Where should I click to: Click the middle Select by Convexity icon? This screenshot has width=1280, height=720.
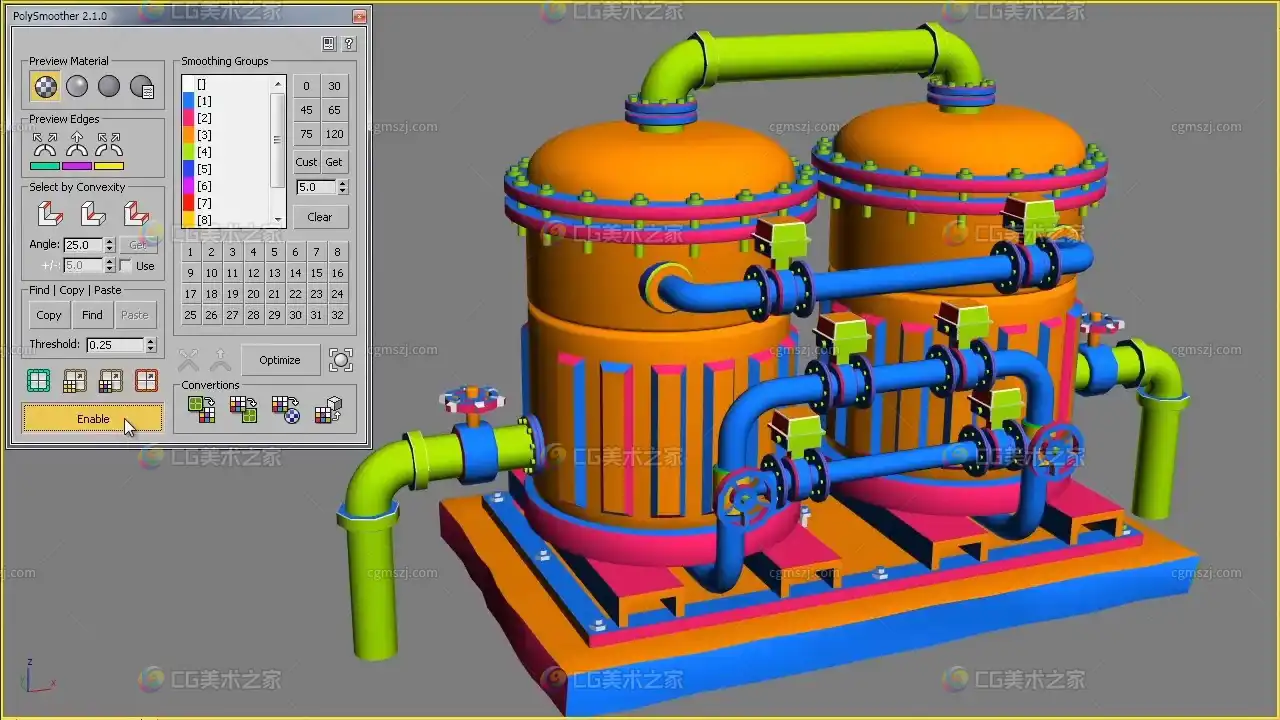click(93, 214)
